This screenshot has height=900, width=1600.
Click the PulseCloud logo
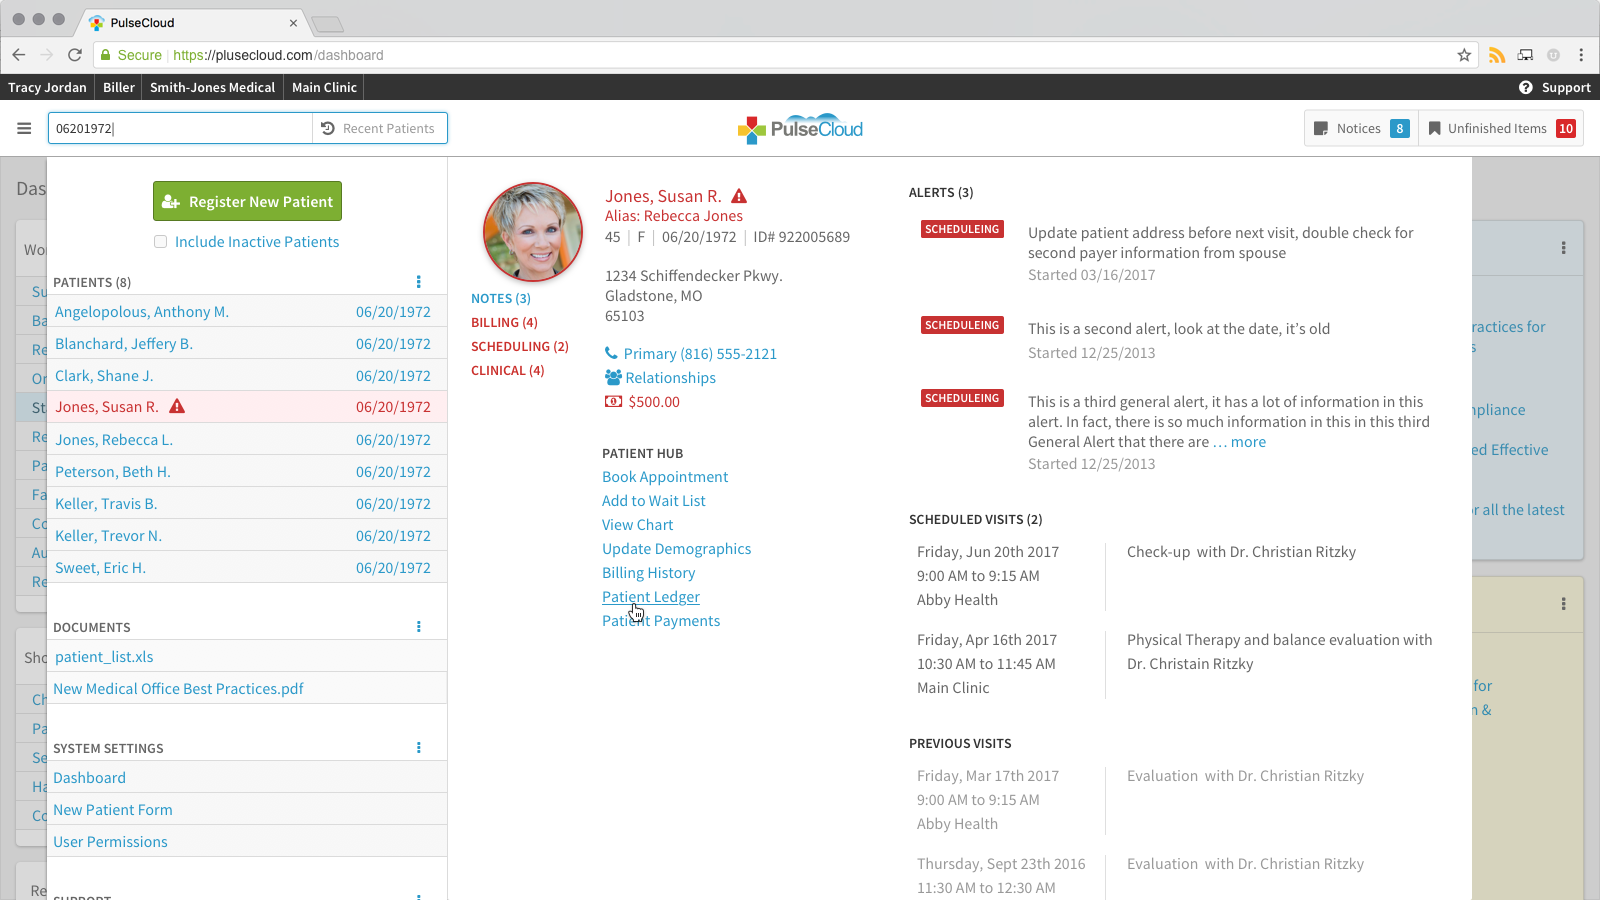(800, 129)
